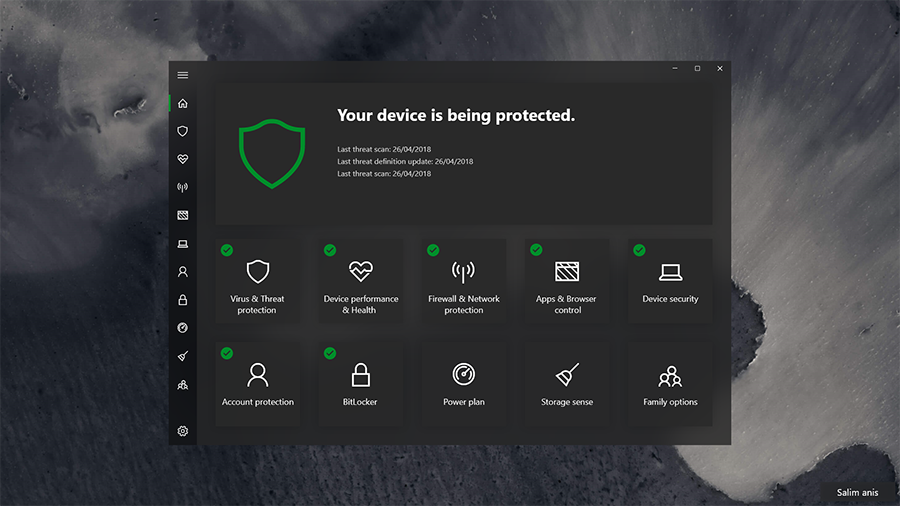This screenshot has height=506, width=900.
Task: Open Family options sidebar icon
Action: coord(183,384)
